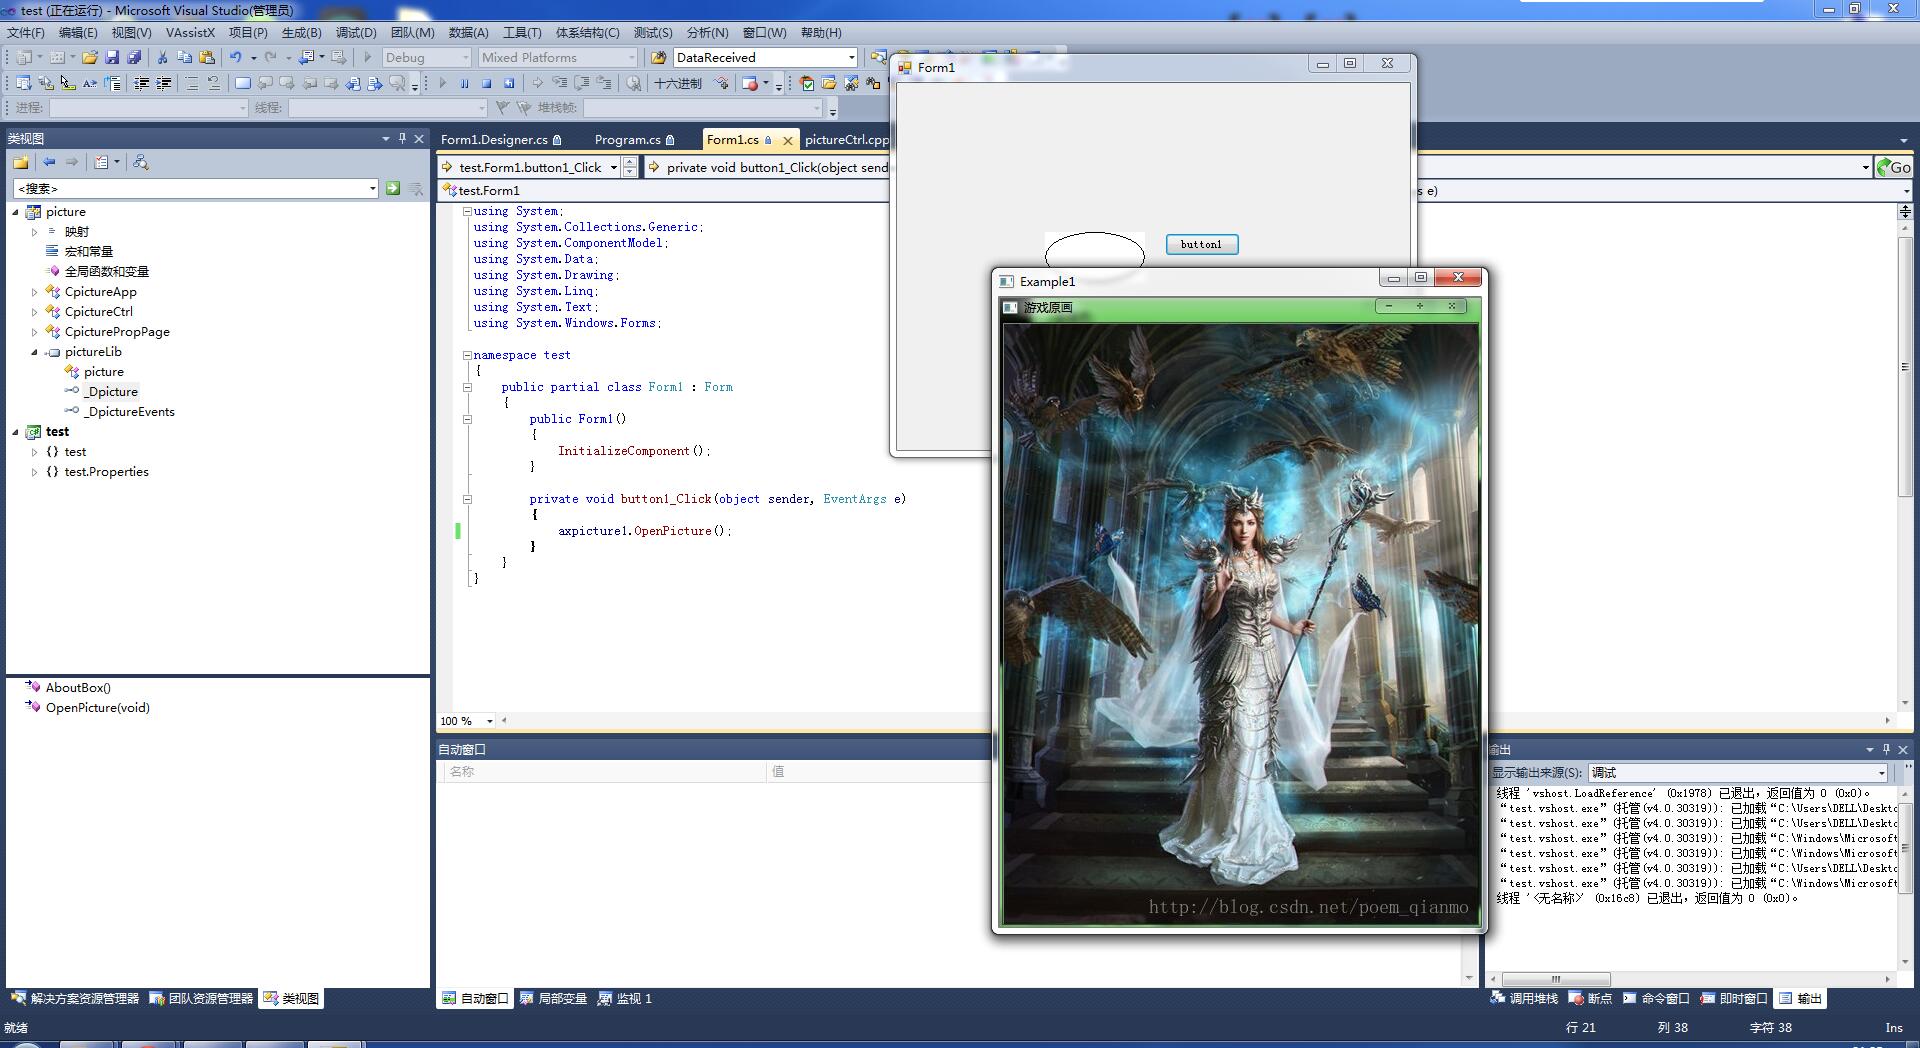Click the green search Go arrow in class view

[x=393, y=188]
